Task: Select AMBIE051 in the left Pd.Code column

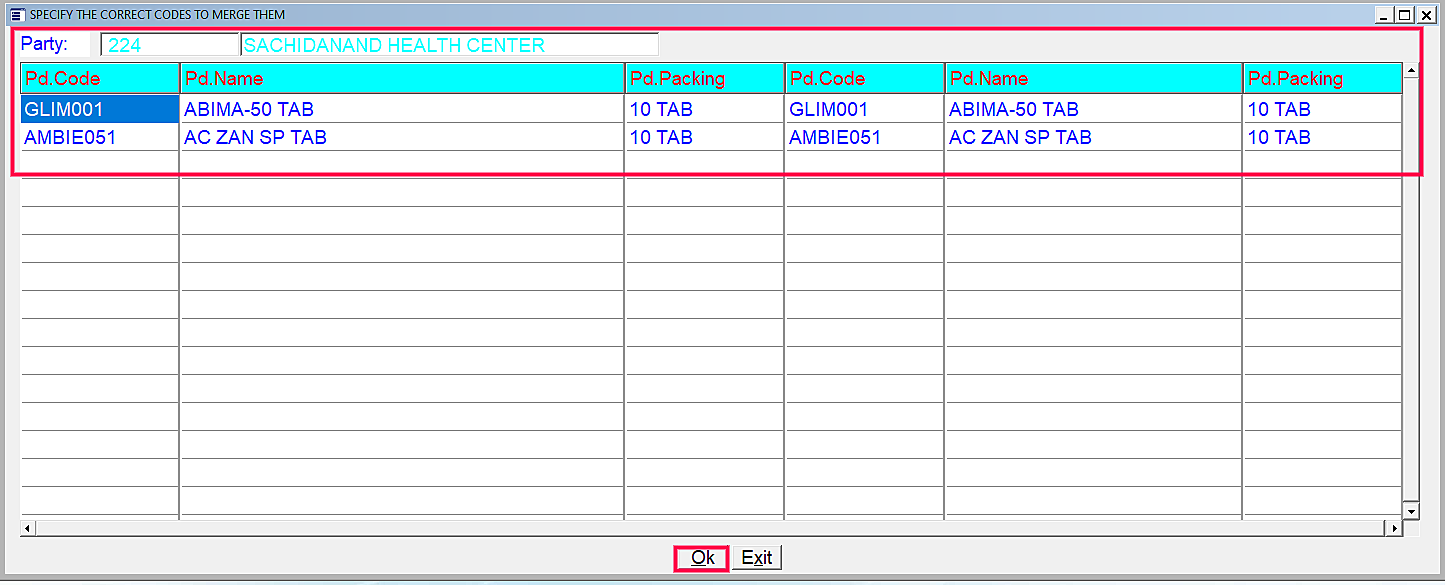Action: [x=100, y=137]
